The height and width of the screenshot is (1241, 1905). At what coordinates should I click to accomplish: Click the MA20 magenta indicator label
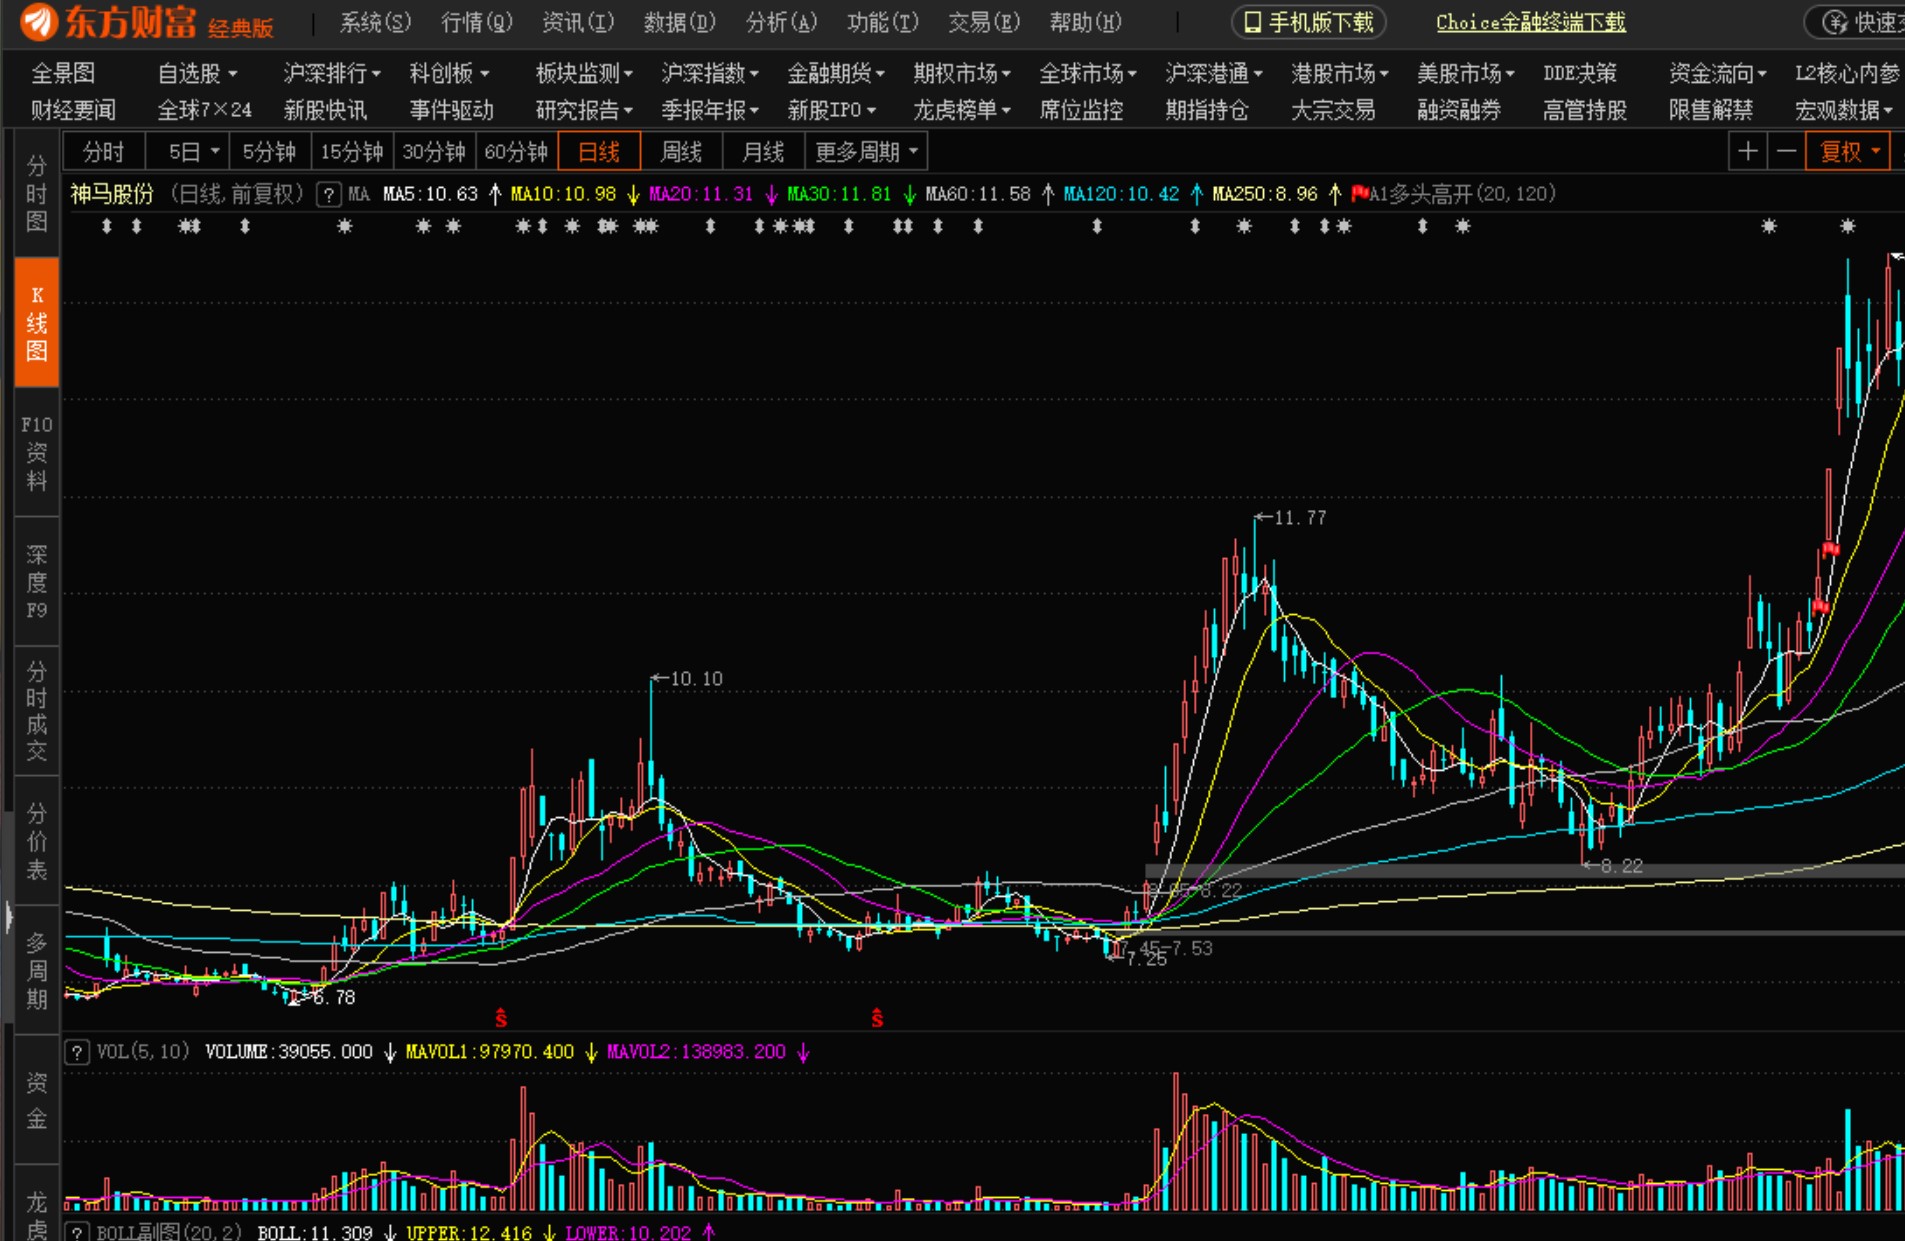click(700, 194)
